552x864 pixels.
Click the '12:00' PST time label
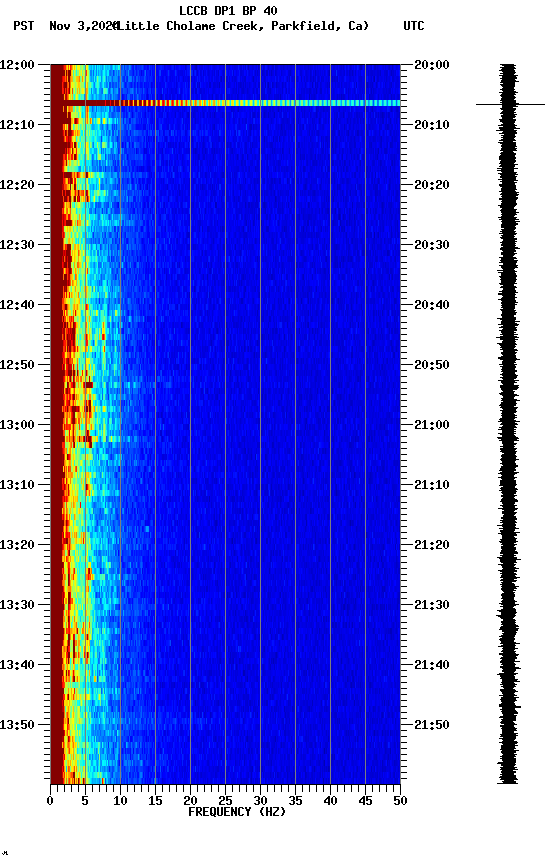[17, 65]
